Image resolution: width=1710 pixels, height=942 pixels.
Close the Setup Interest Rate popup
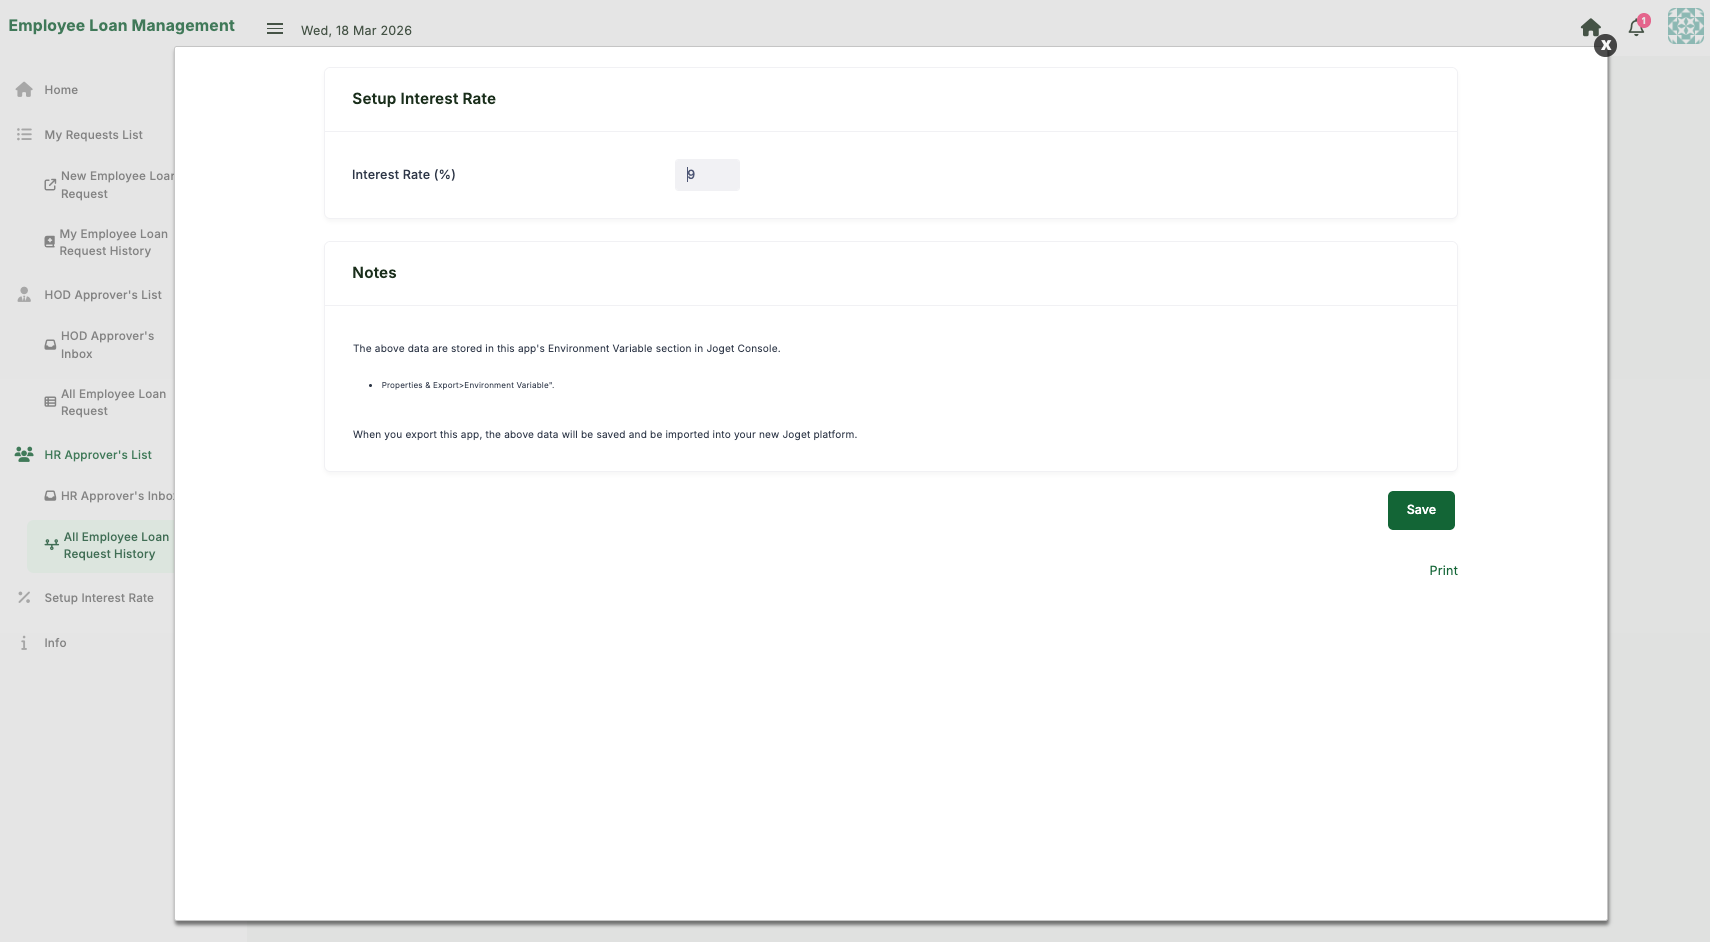click(x=1605, y=45)
